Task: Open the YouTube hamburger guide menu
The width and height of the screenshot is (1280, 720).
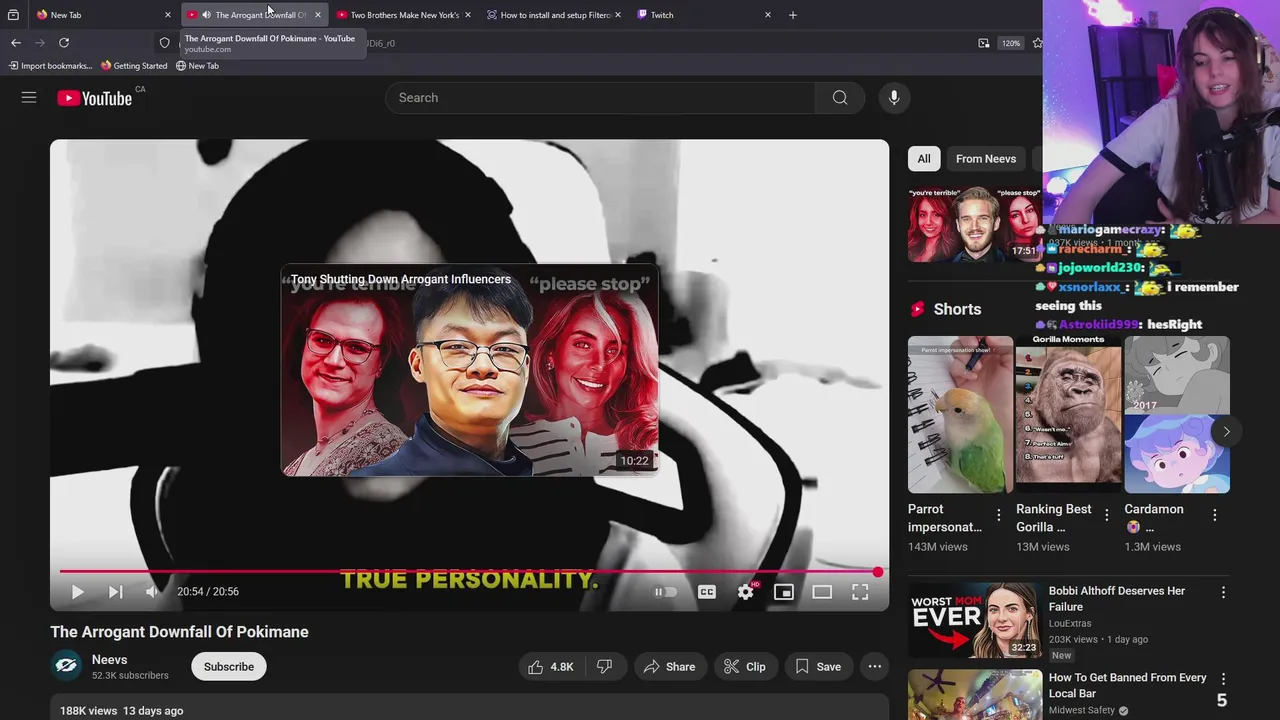Action: tap(29, 97)
